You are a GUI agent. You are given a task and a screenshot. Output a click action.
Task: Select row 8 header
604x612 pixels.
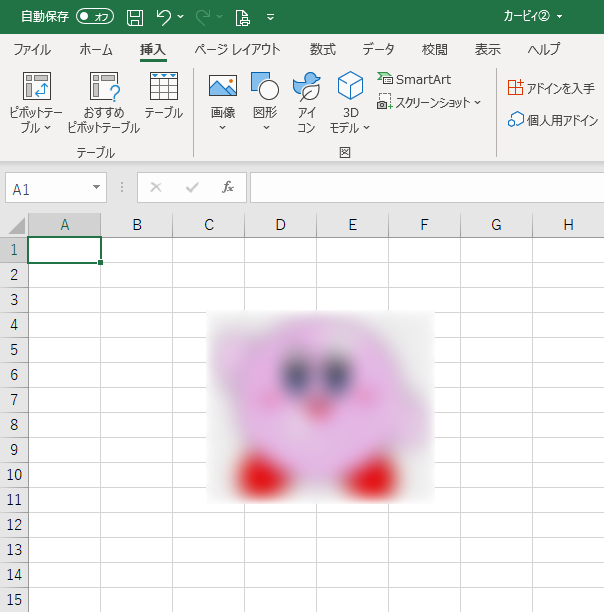pyautogui.click(x=14, y=425)
